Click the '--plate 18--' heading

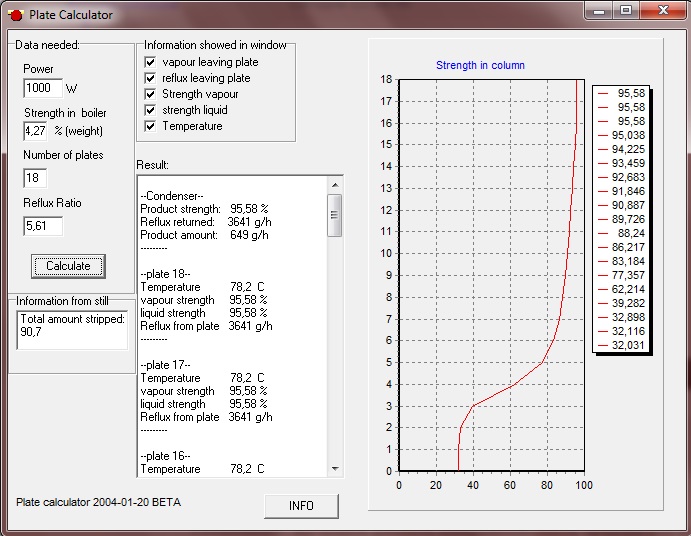click(x=165, y=274)
